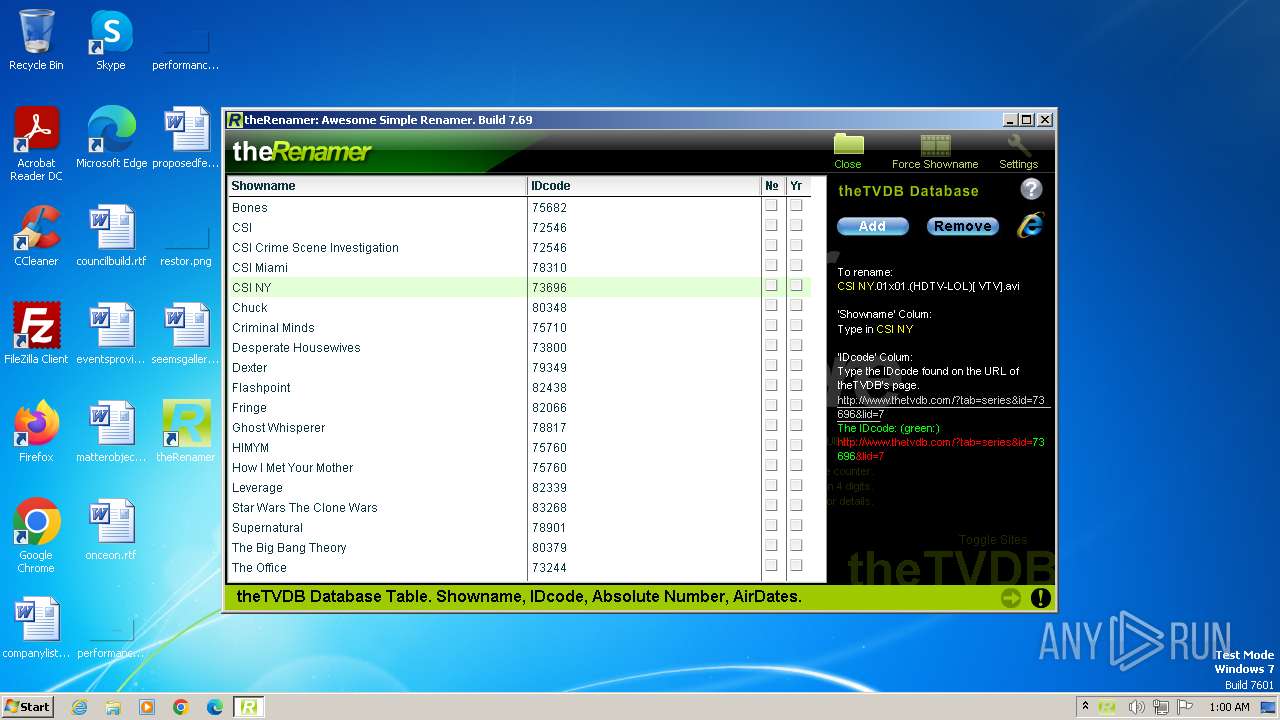Click Edge icon in taskbar
This screenshot has width=1280, height=720.
(x=215, y=707)
